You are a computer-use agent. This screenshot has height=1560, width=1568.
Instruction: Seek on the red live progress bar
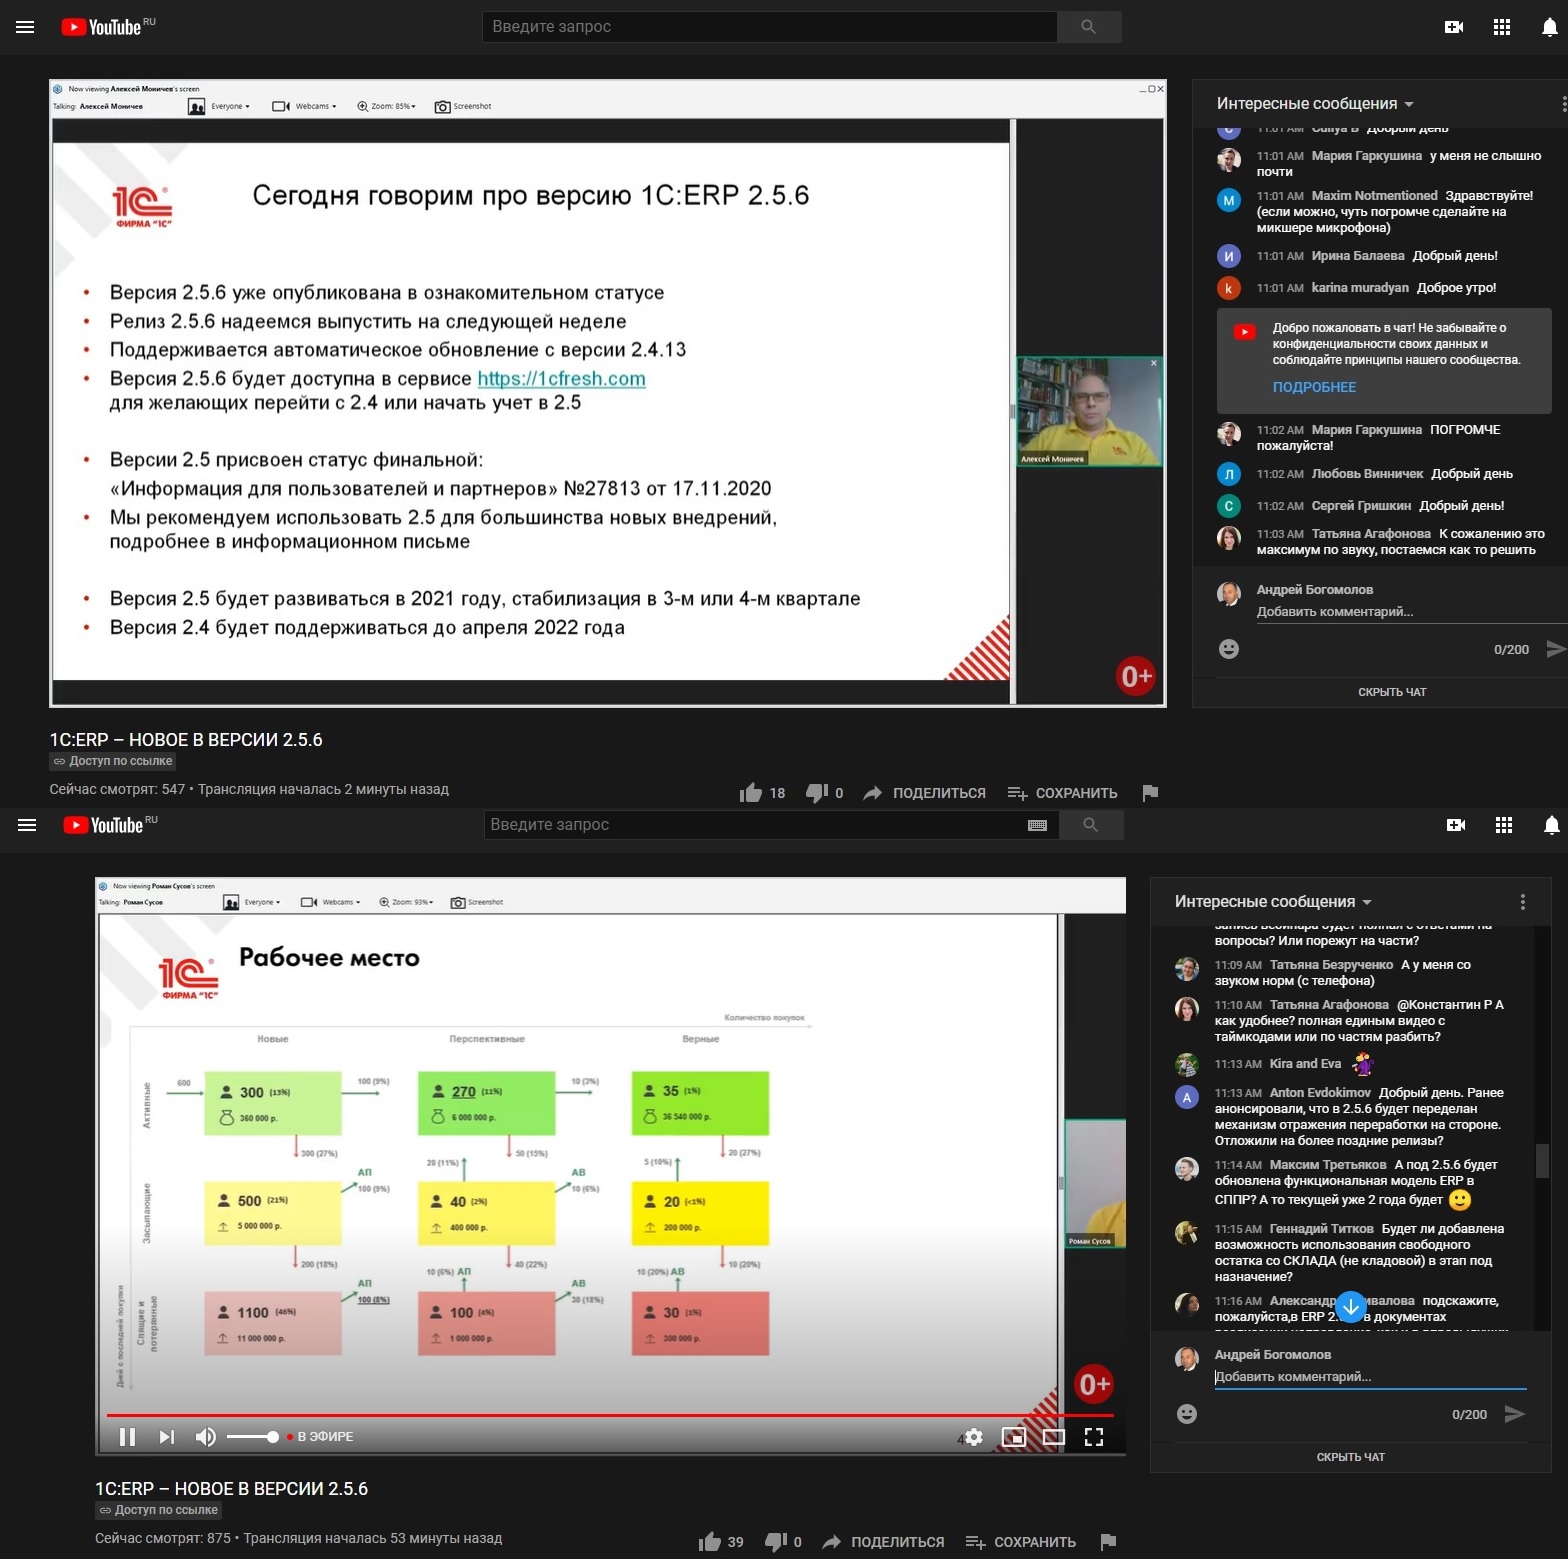coord(610,1415)
